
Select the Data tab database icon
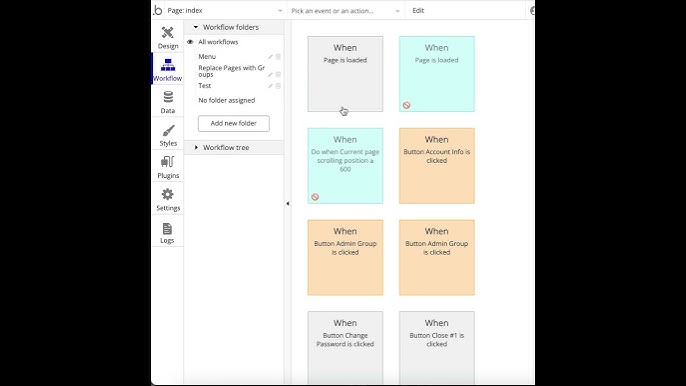click(x=168, y=97)
